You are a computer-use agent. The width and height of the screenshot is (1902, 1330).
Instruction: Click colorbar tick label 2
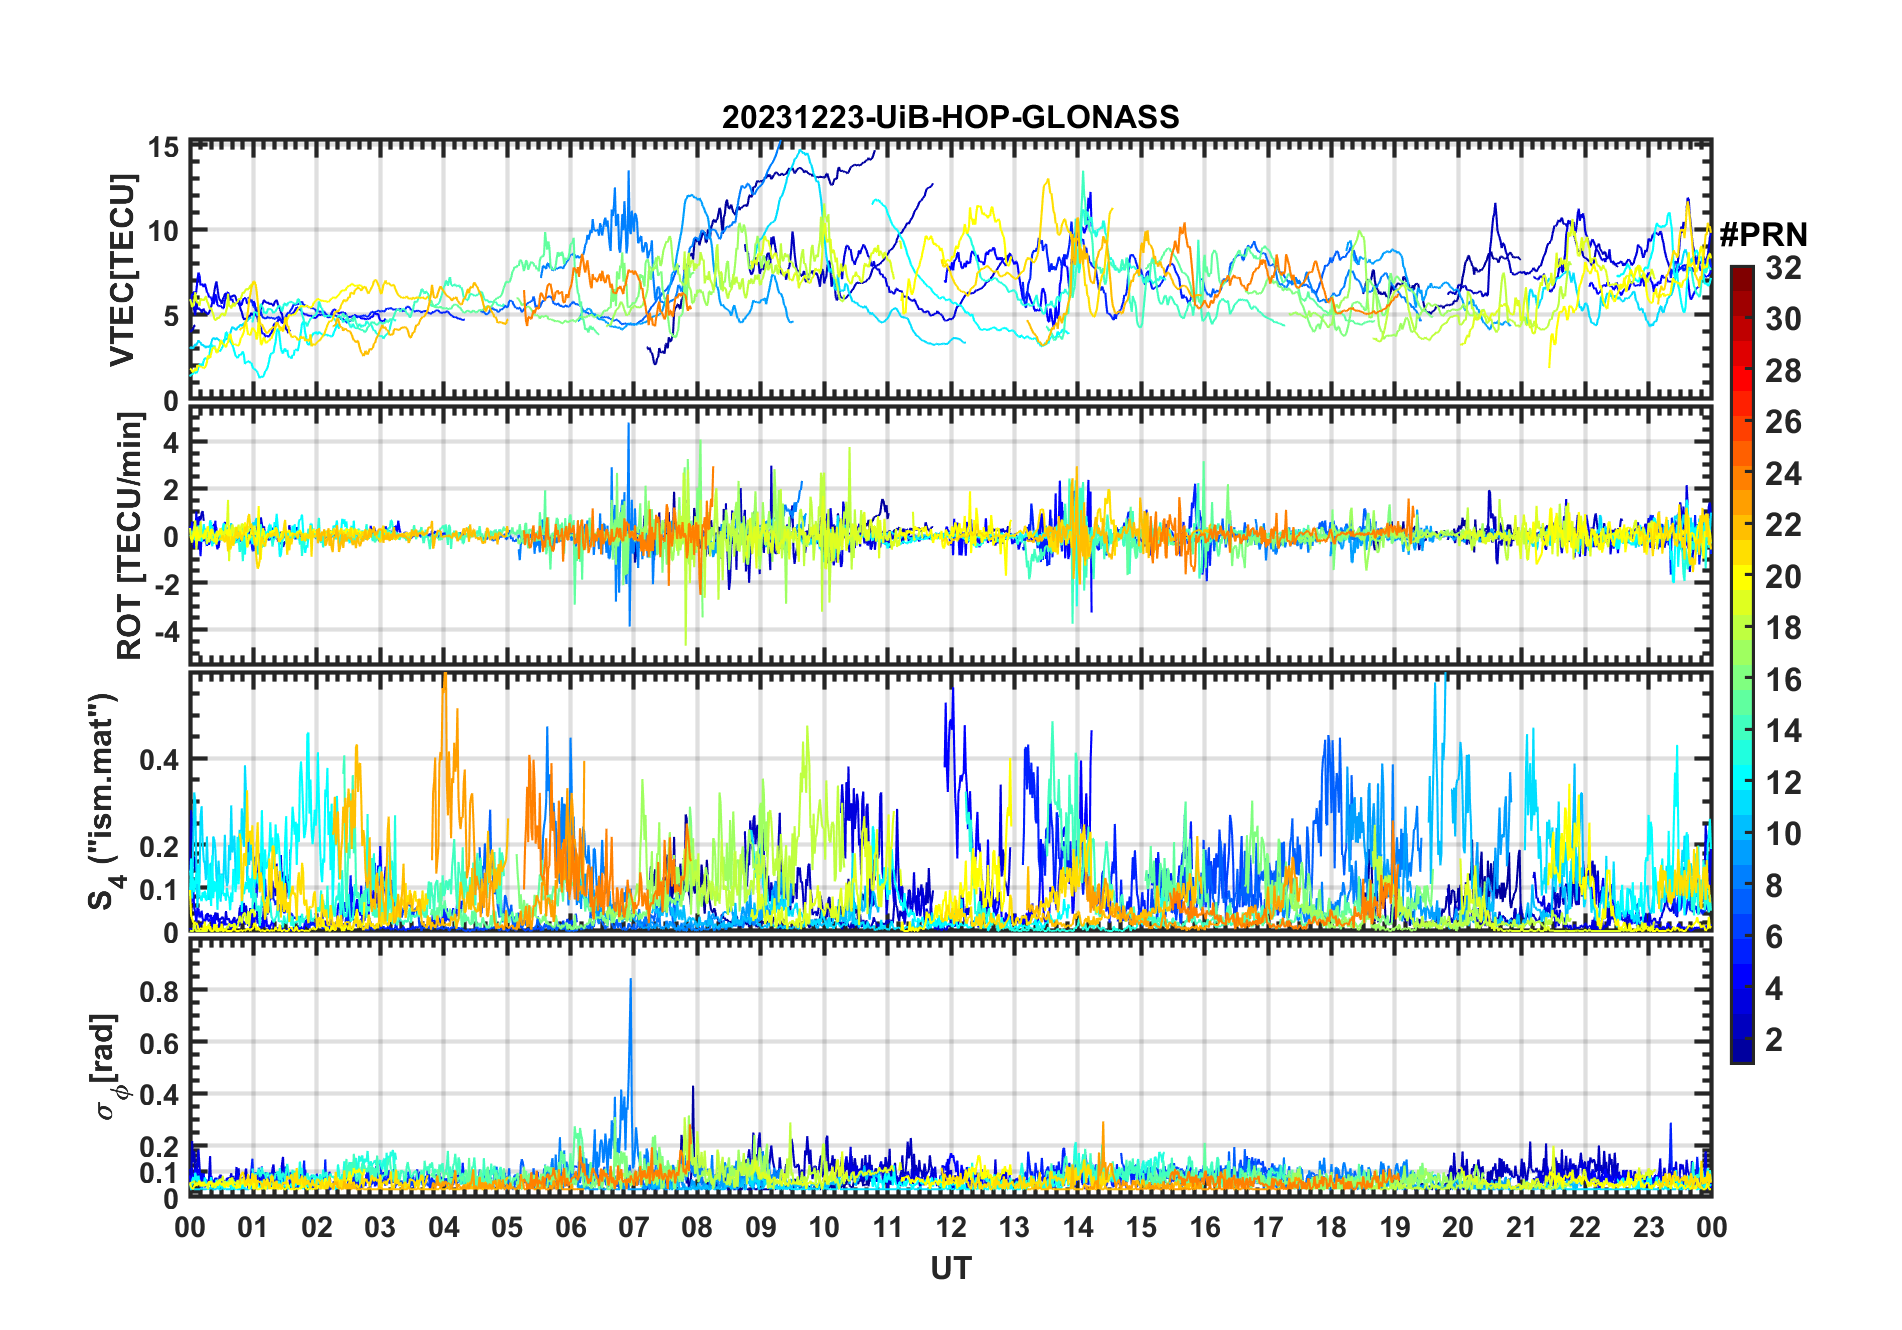point(1774,1040)
